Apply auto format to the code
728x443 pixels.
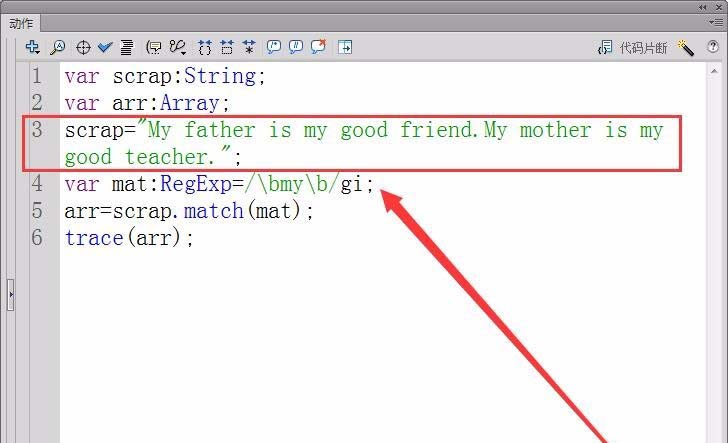(x=127, y=47)
